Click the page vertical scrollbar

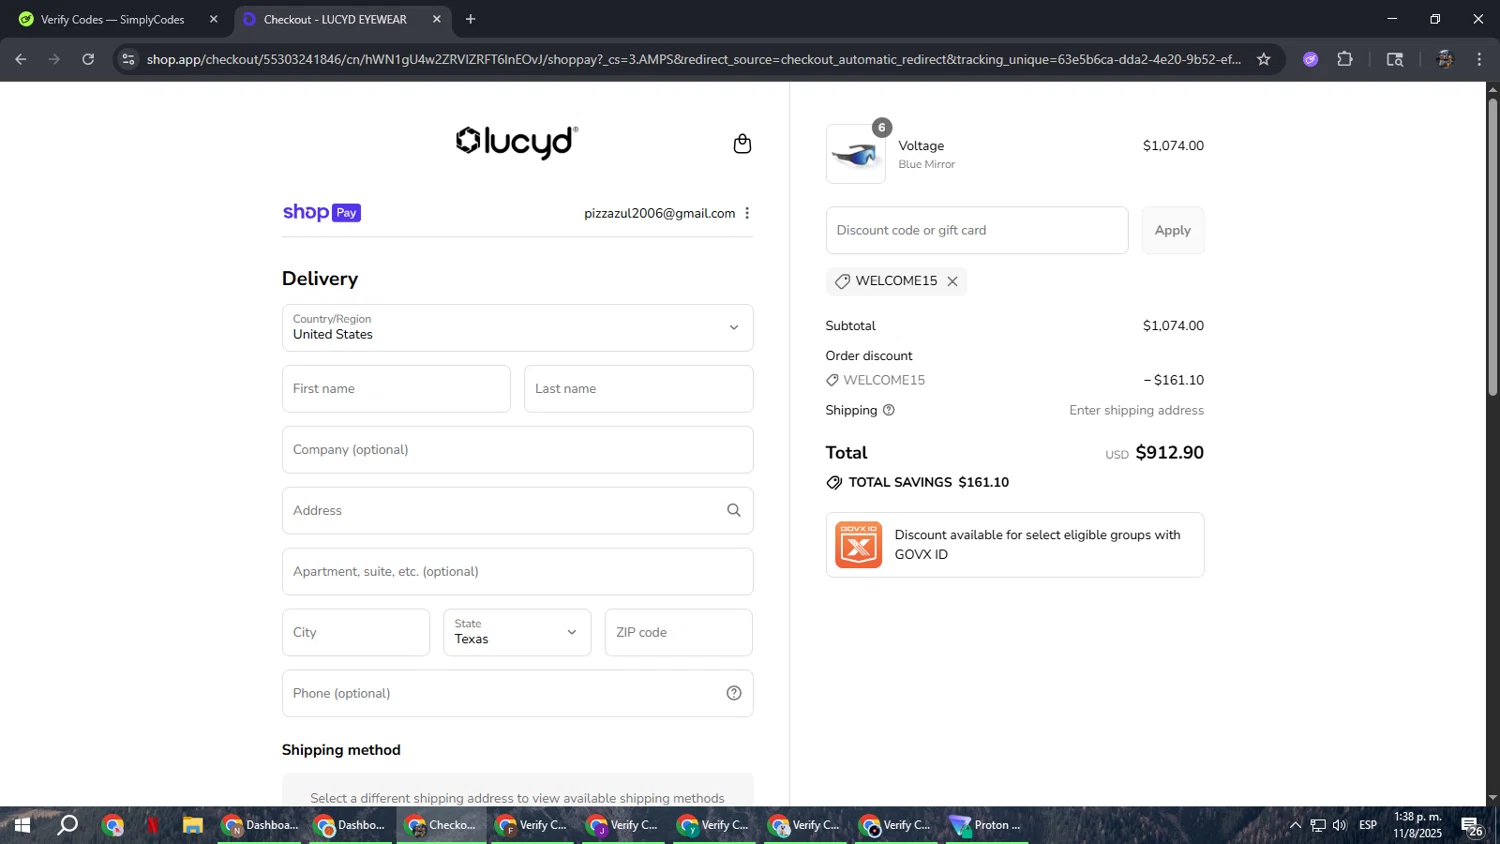1493,245
